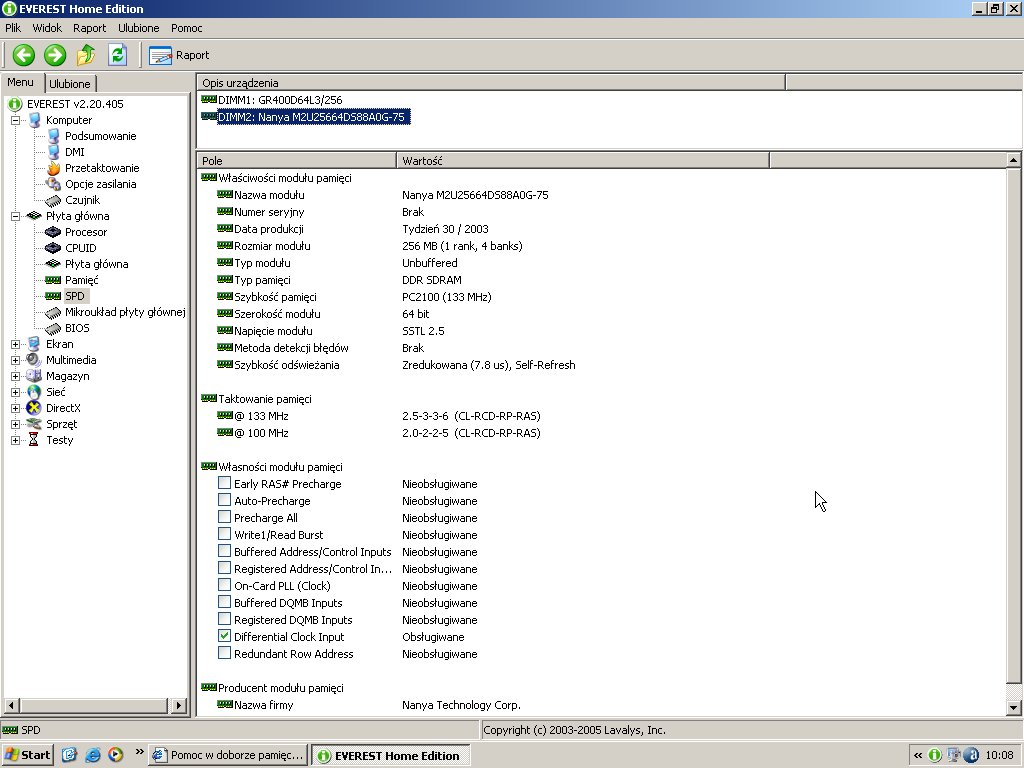Show hidden tray icons with chevron

tap(918, 756)
